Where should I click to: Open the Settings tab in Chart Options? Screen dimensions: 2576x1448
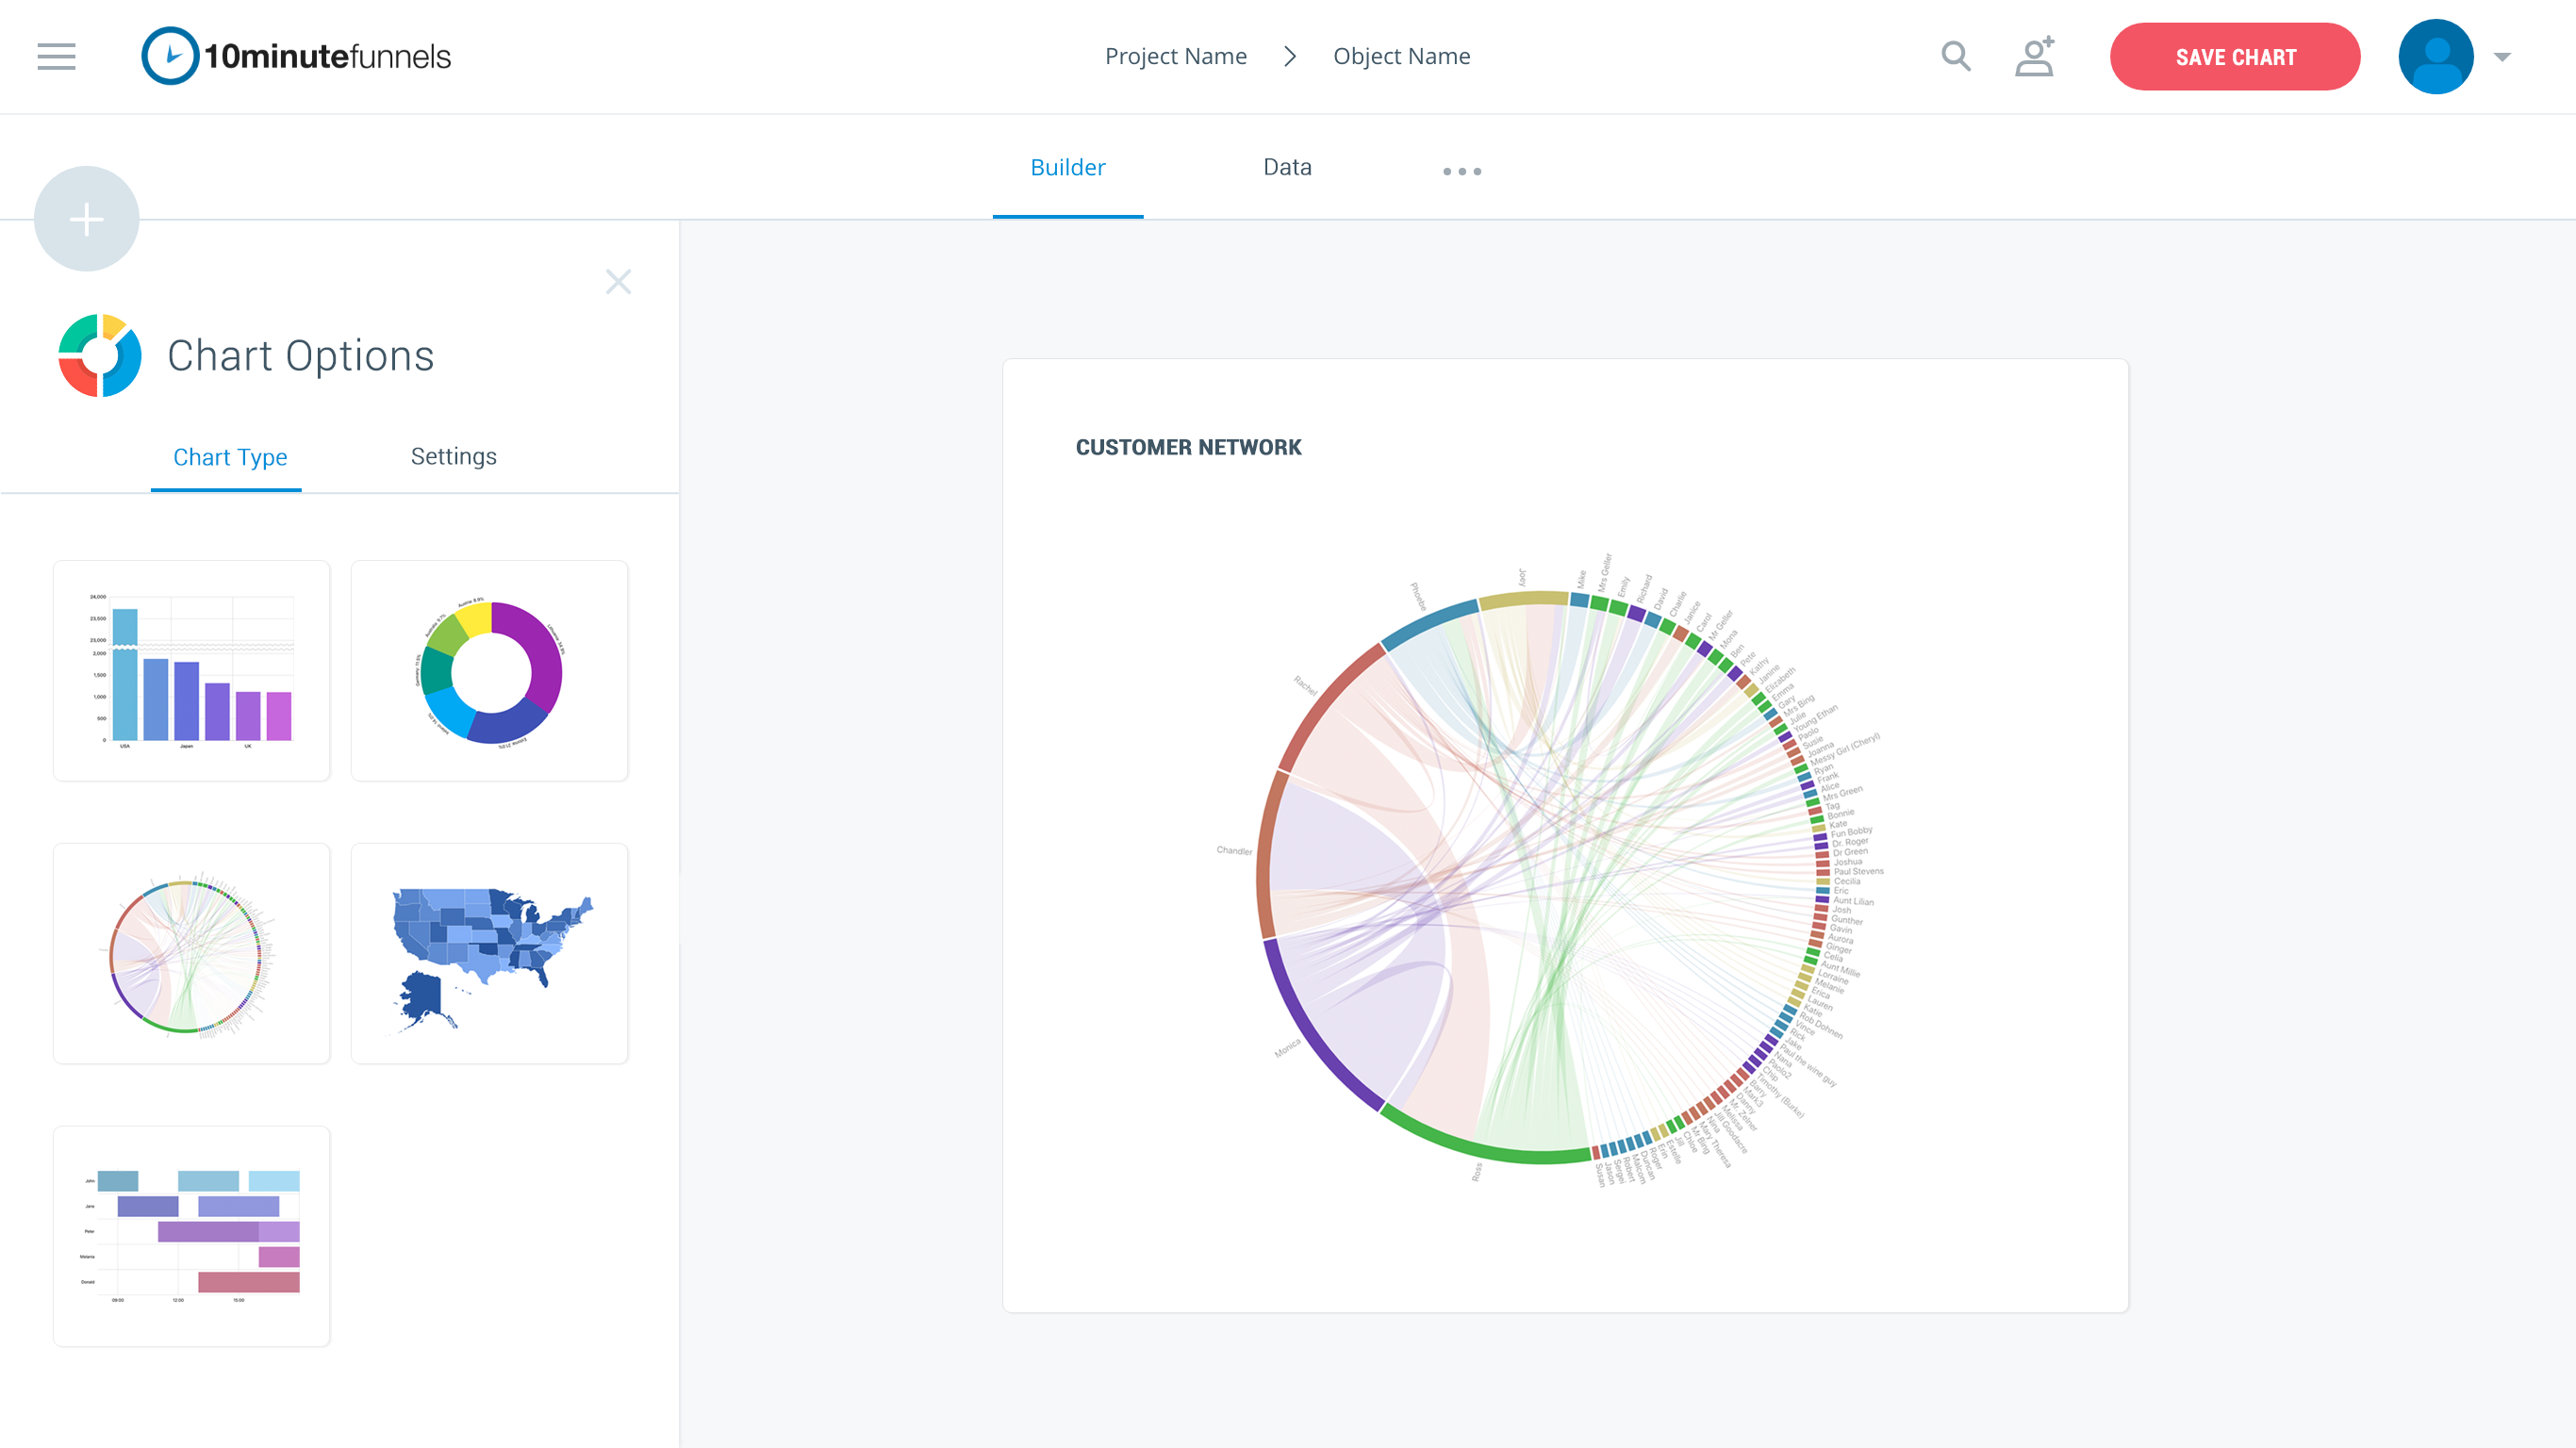[453, 456]
